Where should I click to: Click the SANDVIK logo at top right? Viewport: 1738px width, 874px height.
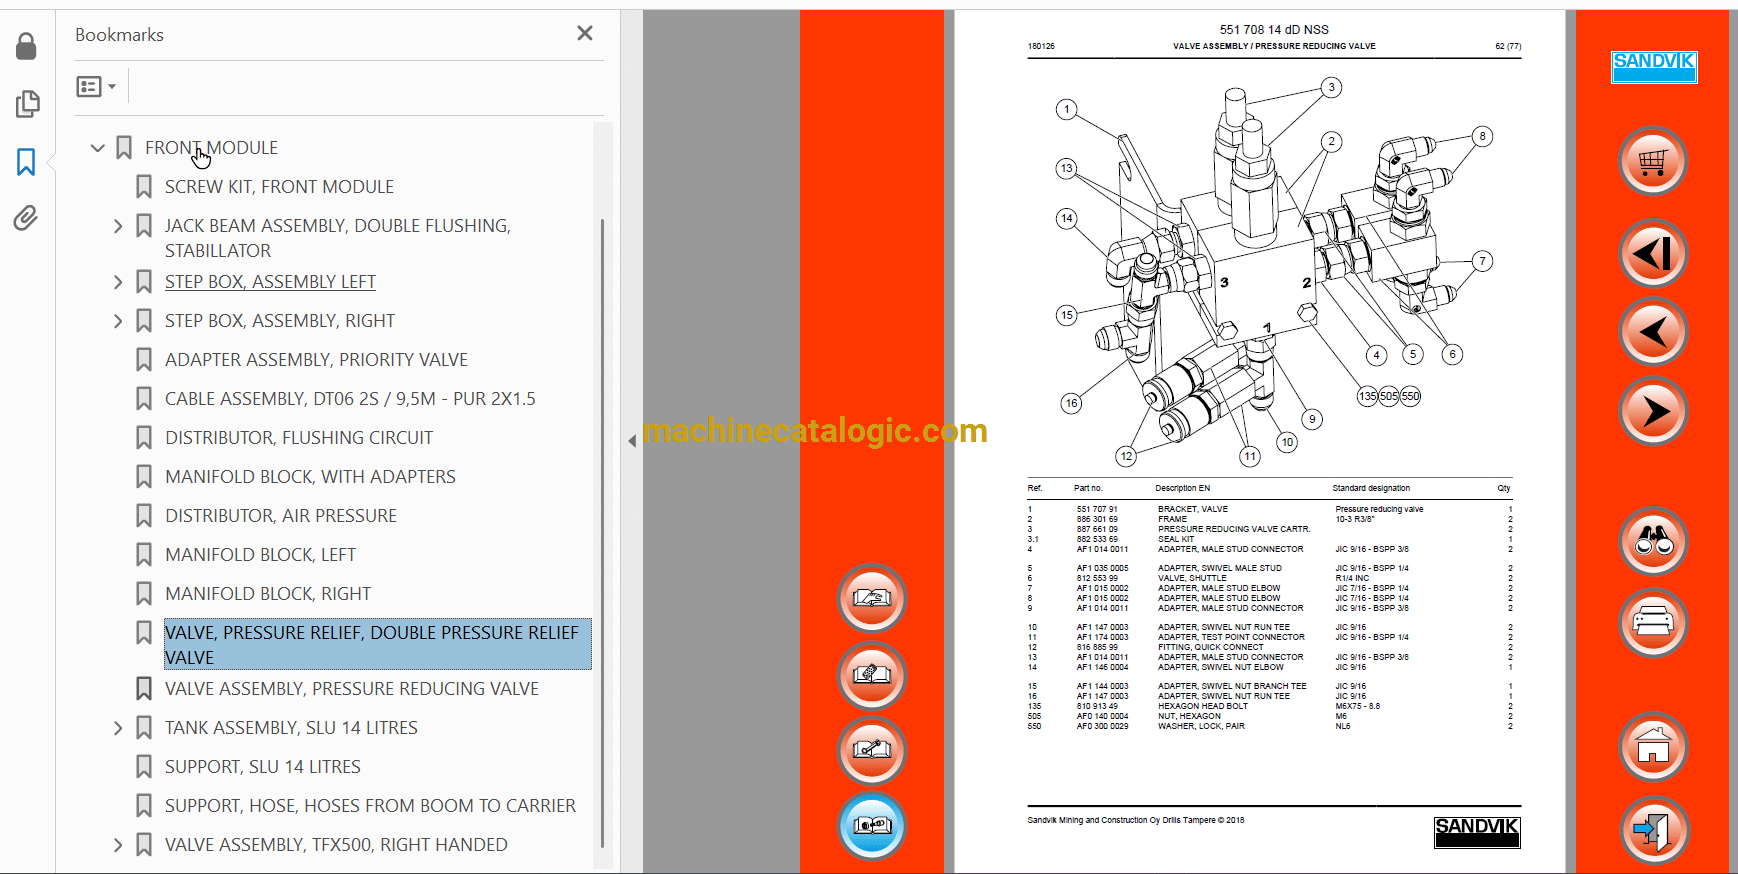pyautogui.click(x=1654, y=66)
